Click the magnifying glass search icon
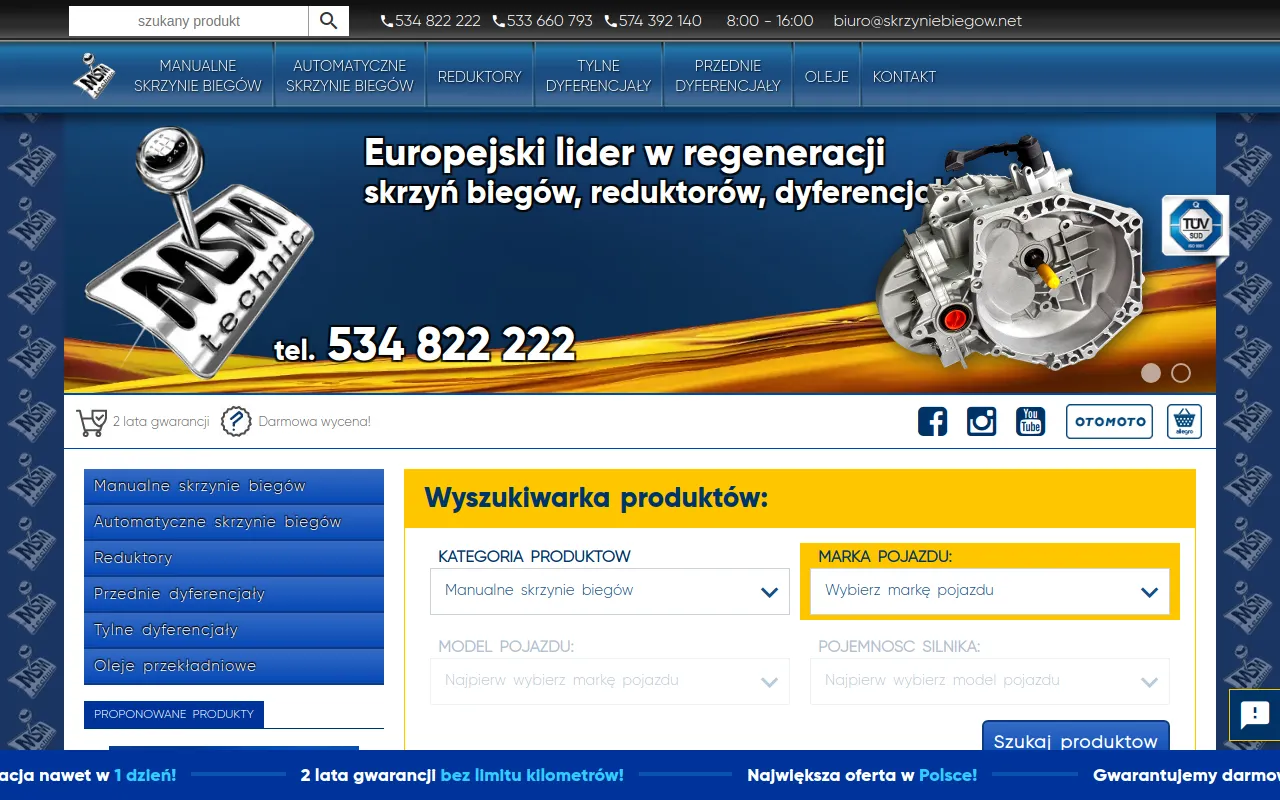Image resolution: width=1280 pixels, height=800 pixels. pyautogui.click(x=329, y=21)
